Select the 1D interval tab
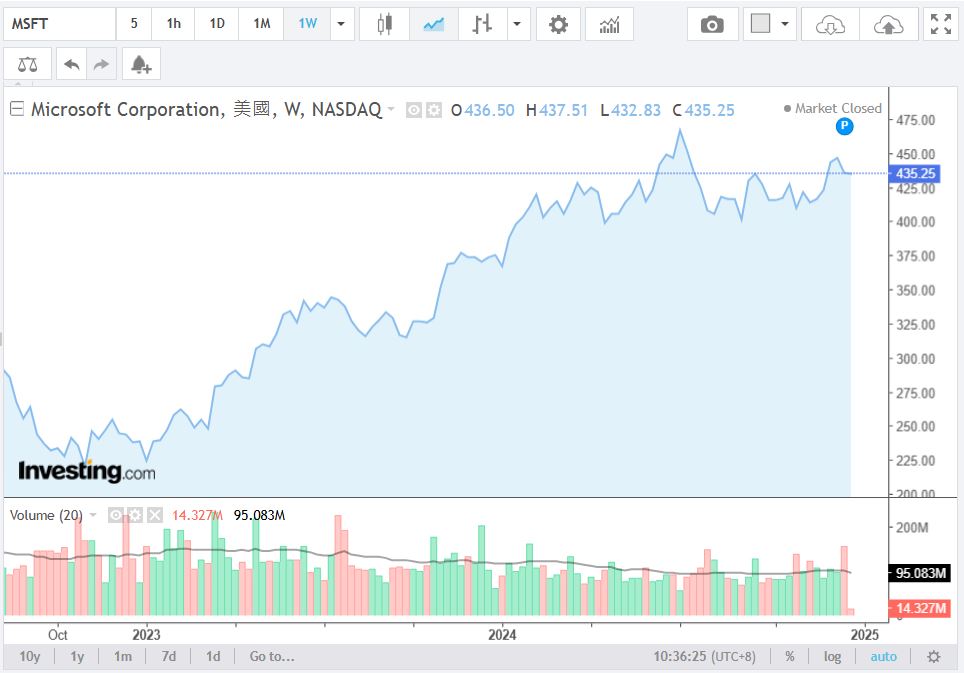Screen dimensions: 964x673 pos(217,24)
